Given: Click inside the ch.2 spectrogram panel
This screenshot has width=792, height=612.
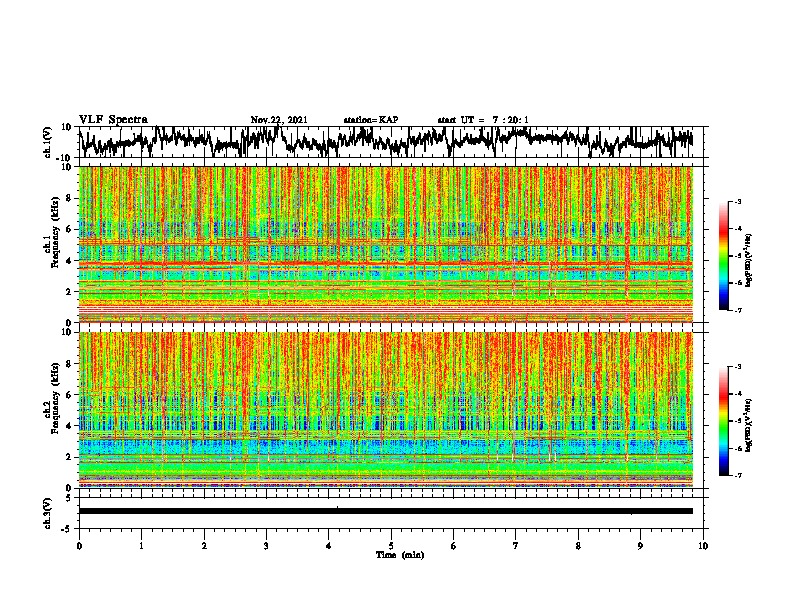Looking at the screenshot, I should 385,410.
